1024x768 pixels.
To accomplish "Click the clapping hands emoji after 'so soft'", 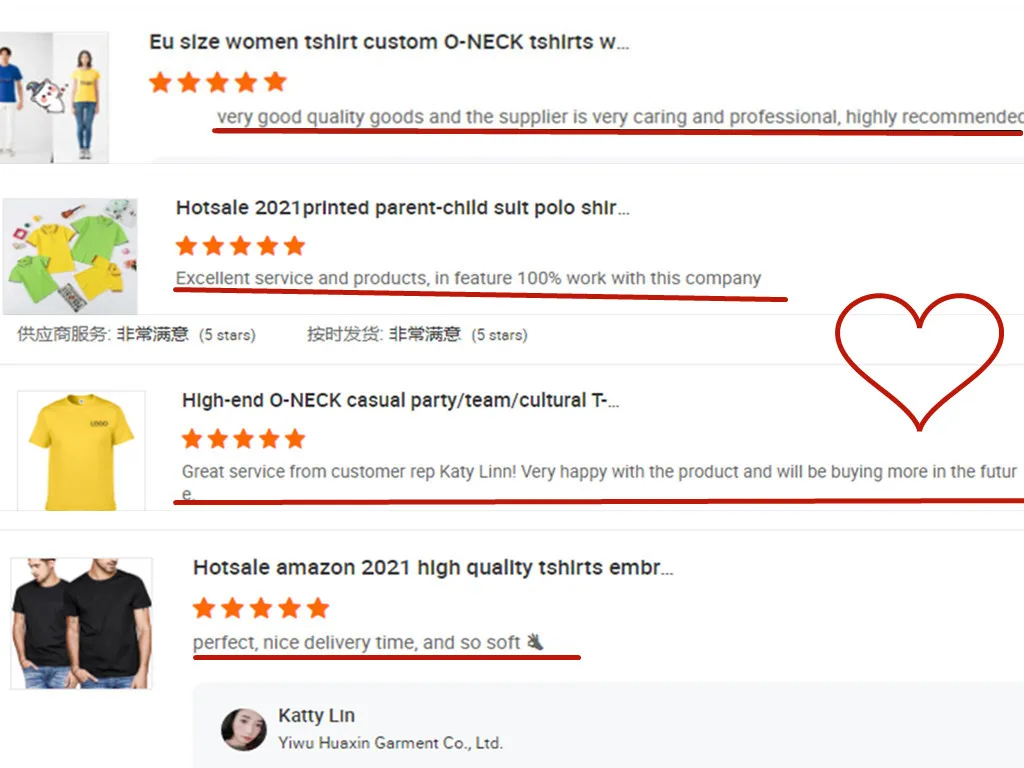I will [x=535, y=641].
